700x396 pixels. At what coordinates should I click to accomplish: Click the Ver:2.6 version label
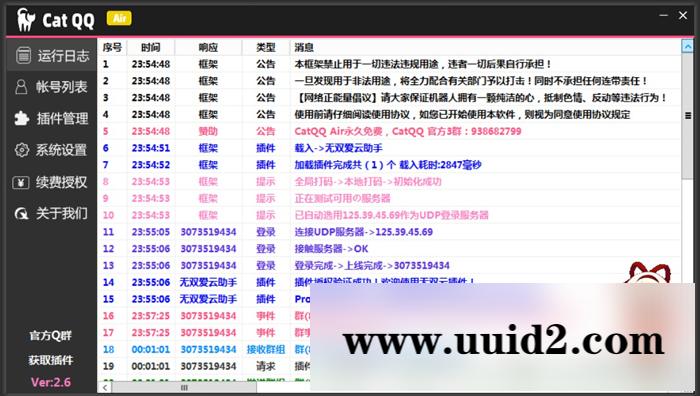pyautogui.click(x=51, y=382)
